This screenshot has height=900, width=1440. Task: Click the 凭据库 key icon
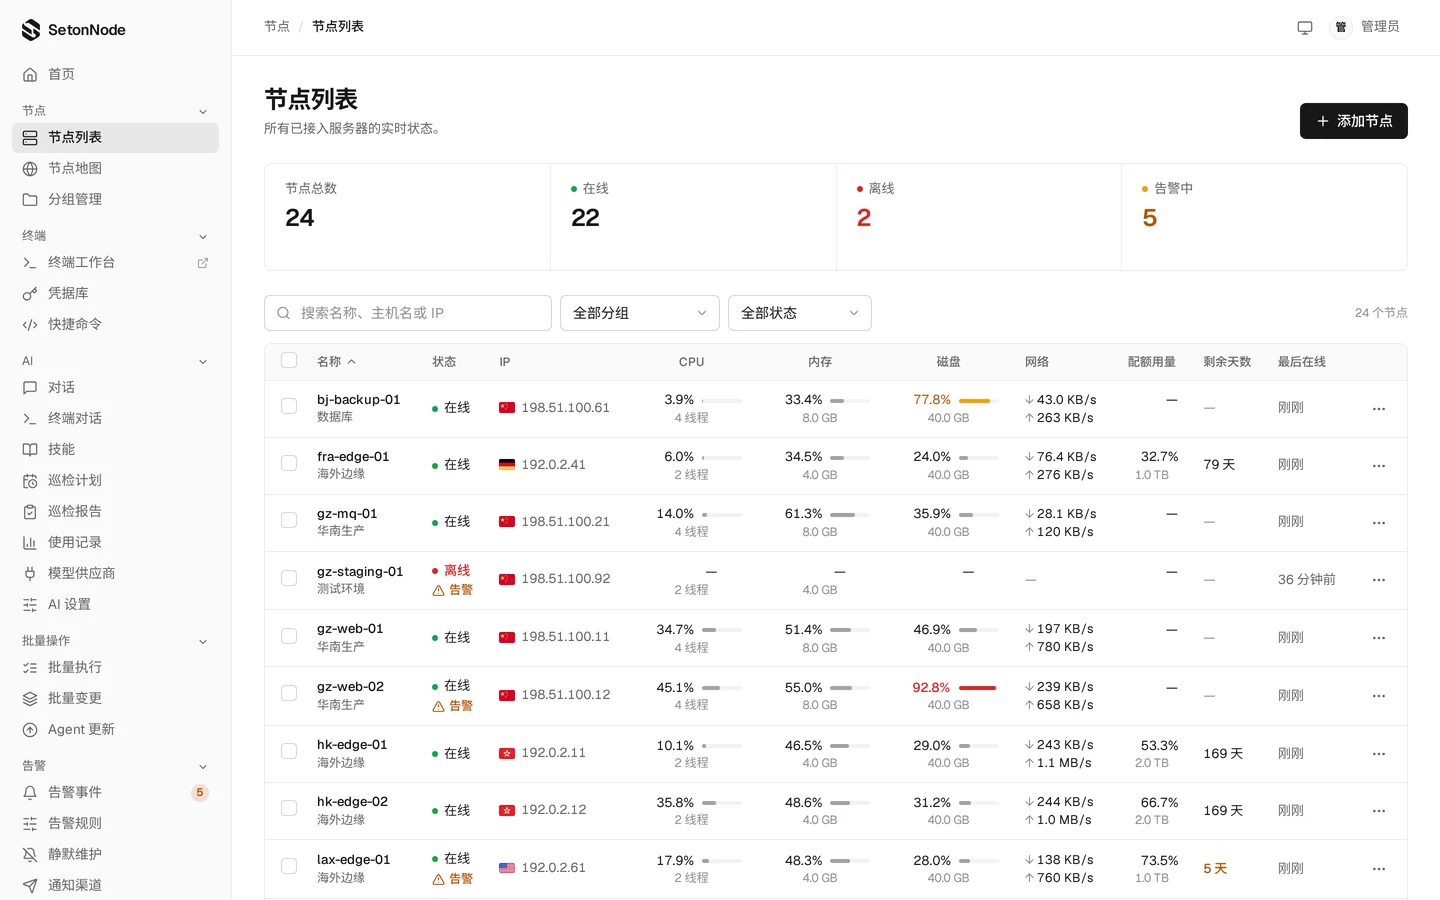pos(30,294)
